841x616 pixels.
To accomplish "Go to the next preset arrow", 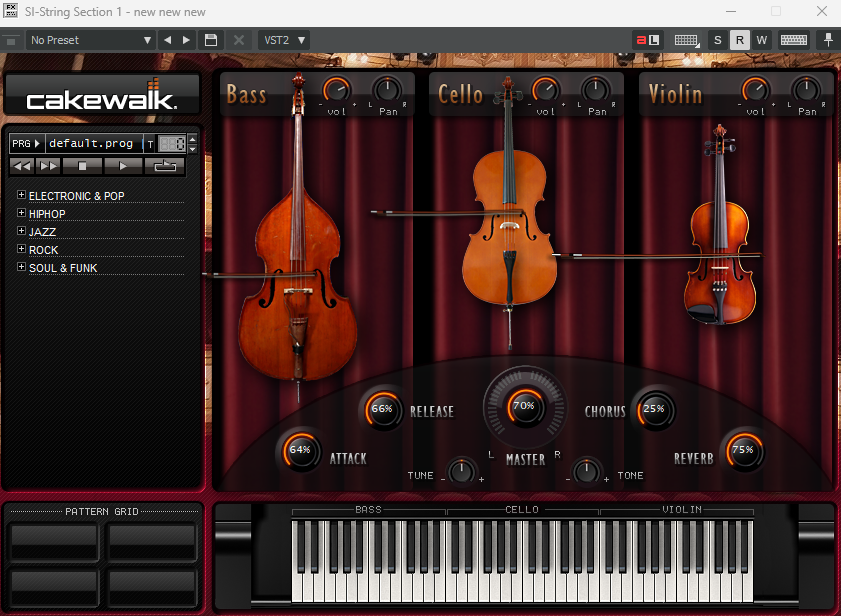I will [186, 40].
